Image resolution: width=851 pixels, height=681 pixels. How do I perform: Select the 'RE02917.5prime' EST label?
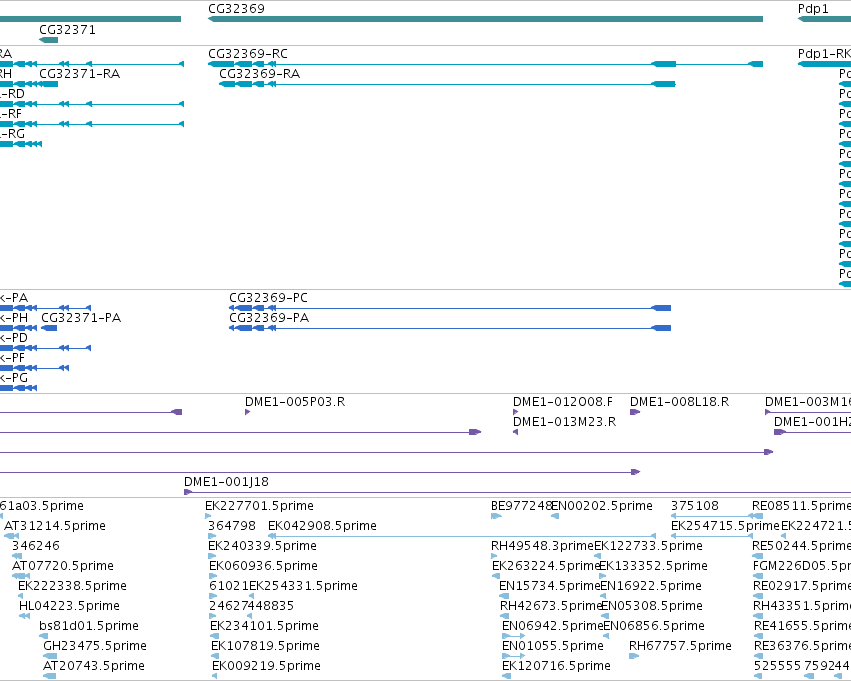(802, 586)
